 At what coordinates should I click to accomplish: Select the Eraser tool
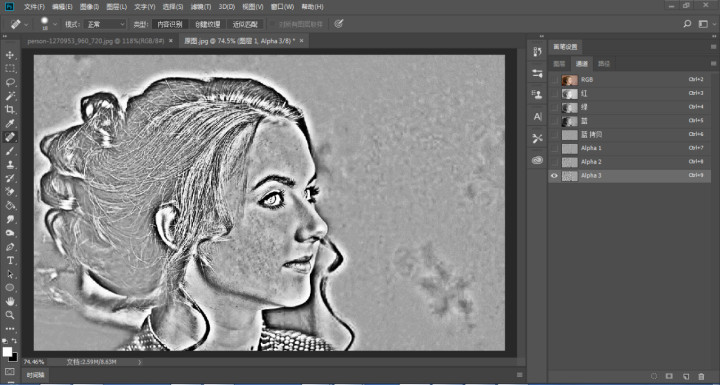coord(10,192)
